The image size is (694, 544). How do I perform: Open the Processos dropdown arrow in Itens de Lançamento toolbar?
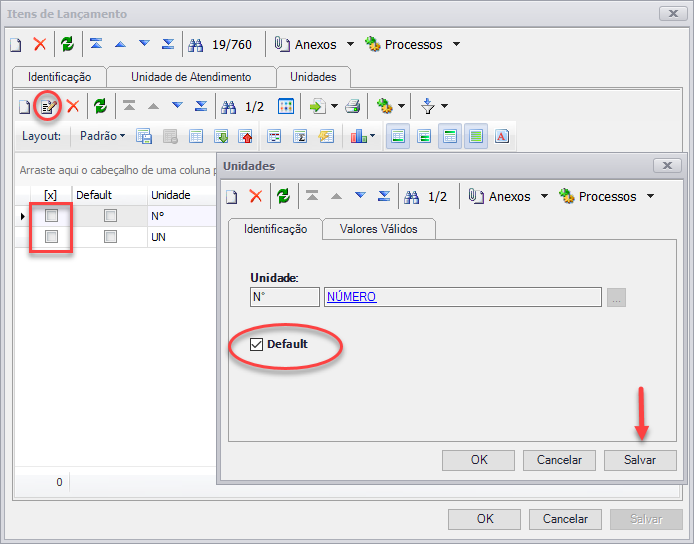click(x=456, y=44)
